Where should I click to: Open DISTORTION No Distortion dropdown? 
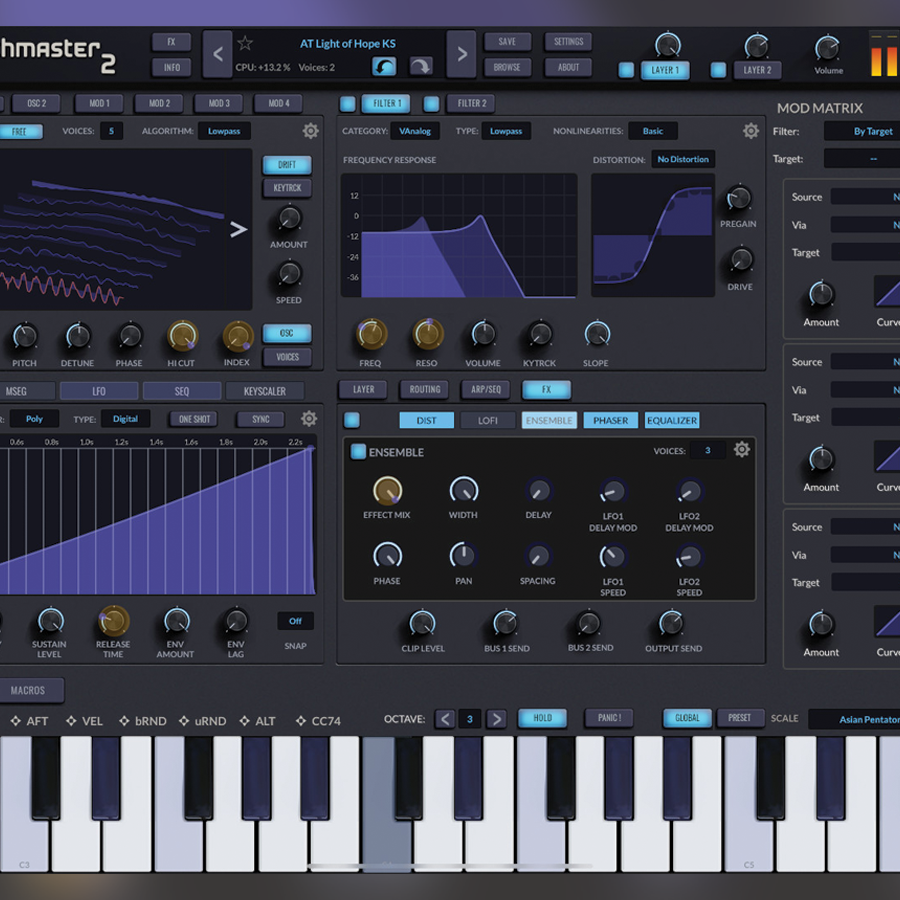683,160
